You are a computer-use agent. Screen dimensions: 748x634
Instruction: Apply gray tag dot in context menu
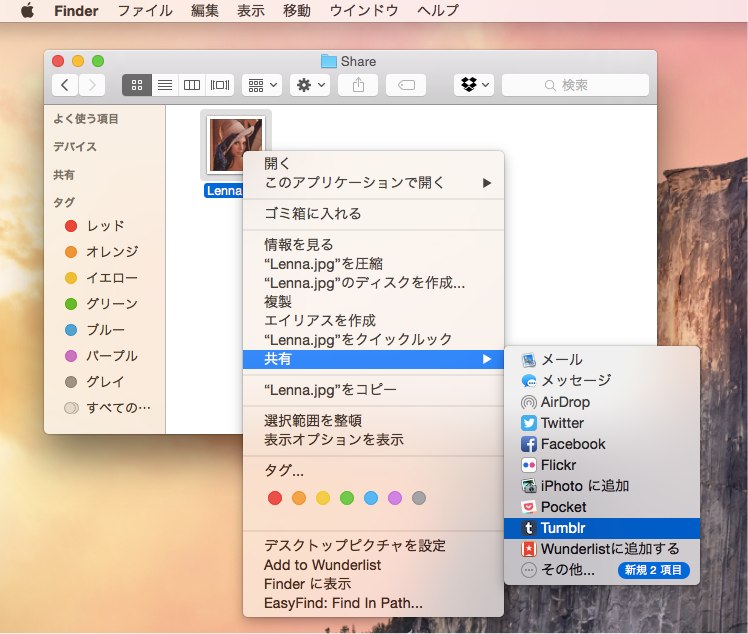point(419,498)
